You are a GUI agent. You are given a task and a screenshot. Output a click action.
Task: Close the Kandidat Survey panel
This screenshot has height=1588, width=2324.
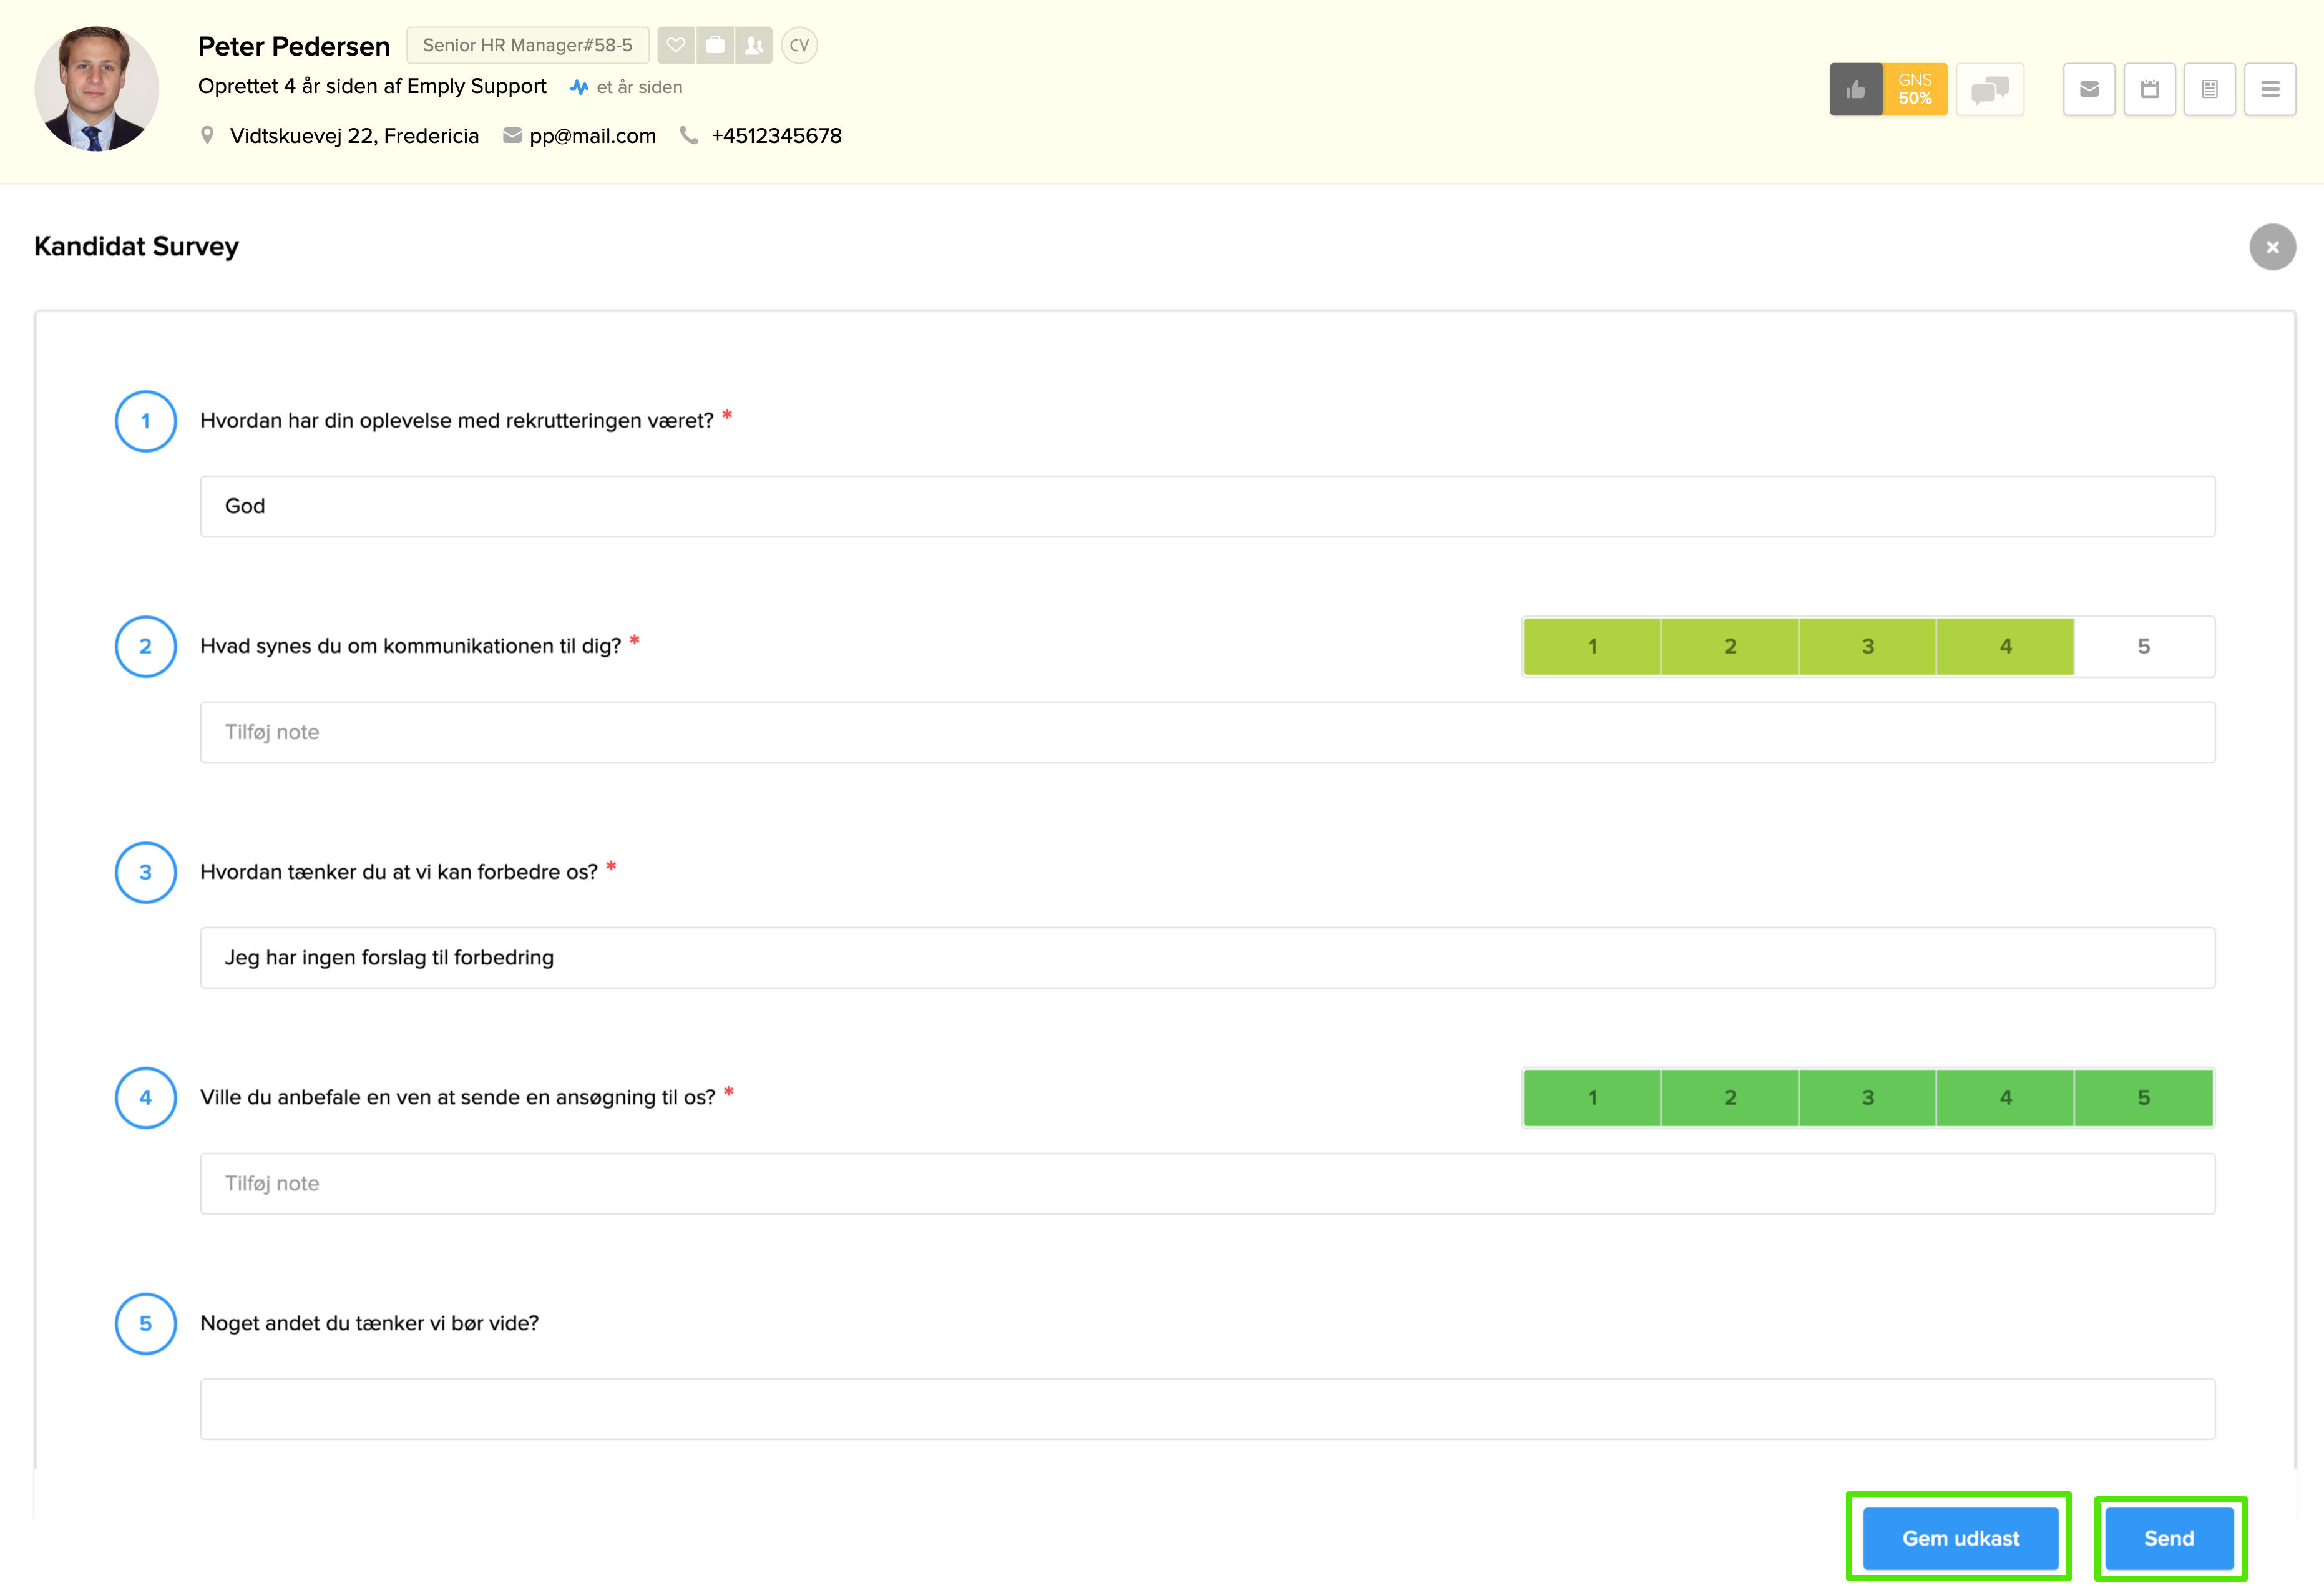(2272, 247)
